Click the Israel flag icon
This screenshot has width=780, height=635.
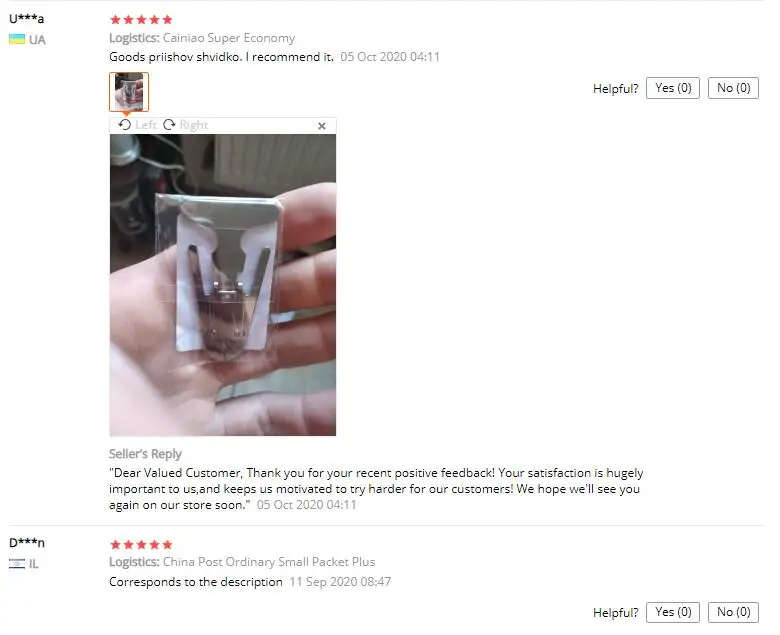click(17, 563)
